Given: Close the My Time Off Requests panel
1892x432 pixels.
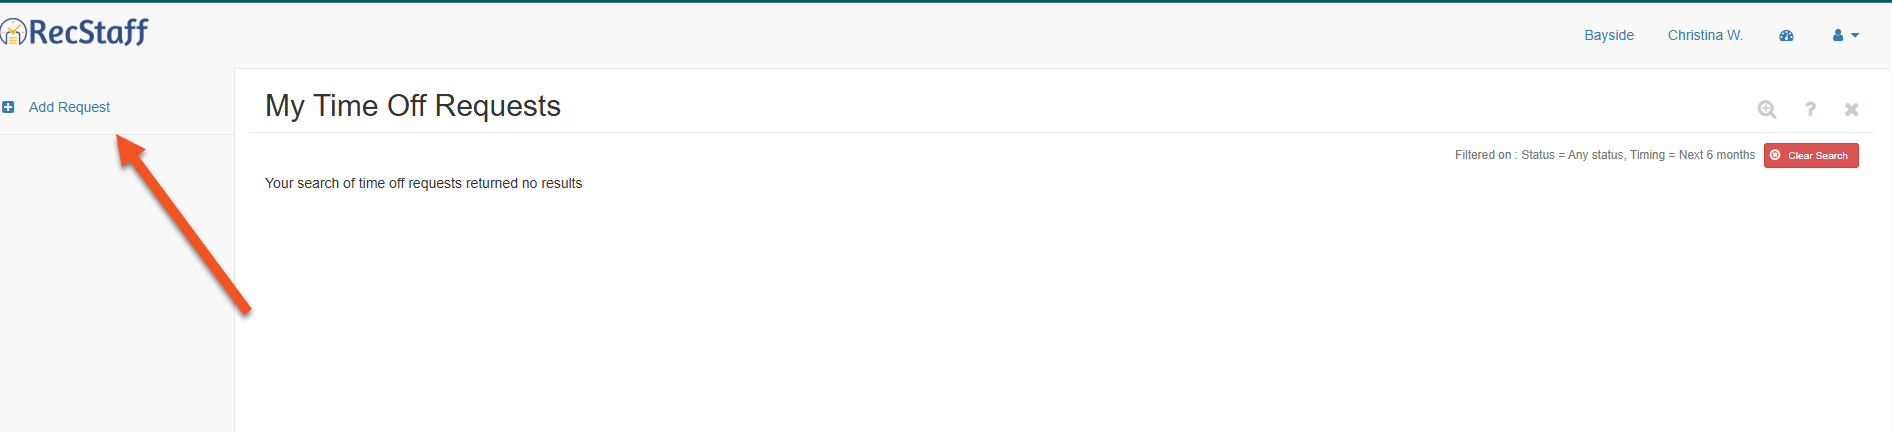Looking at the screenshot, I should [x=1852, y=109].
